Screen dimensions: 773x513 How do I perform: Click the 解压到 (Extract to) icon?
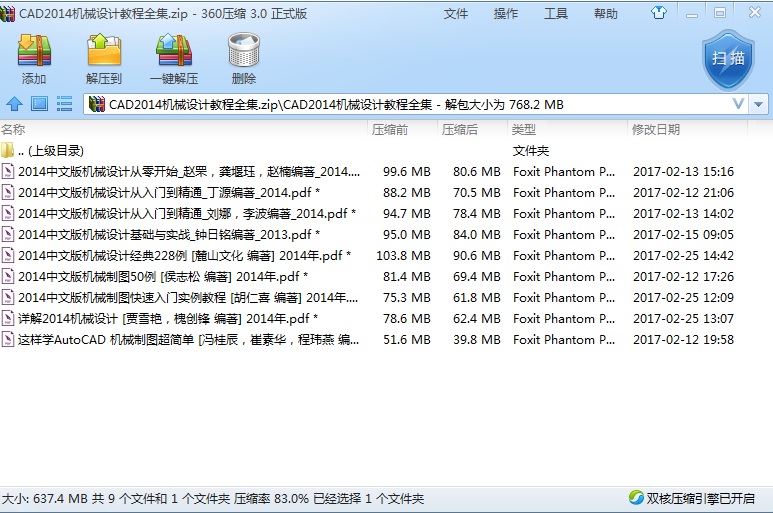(104, 50)
